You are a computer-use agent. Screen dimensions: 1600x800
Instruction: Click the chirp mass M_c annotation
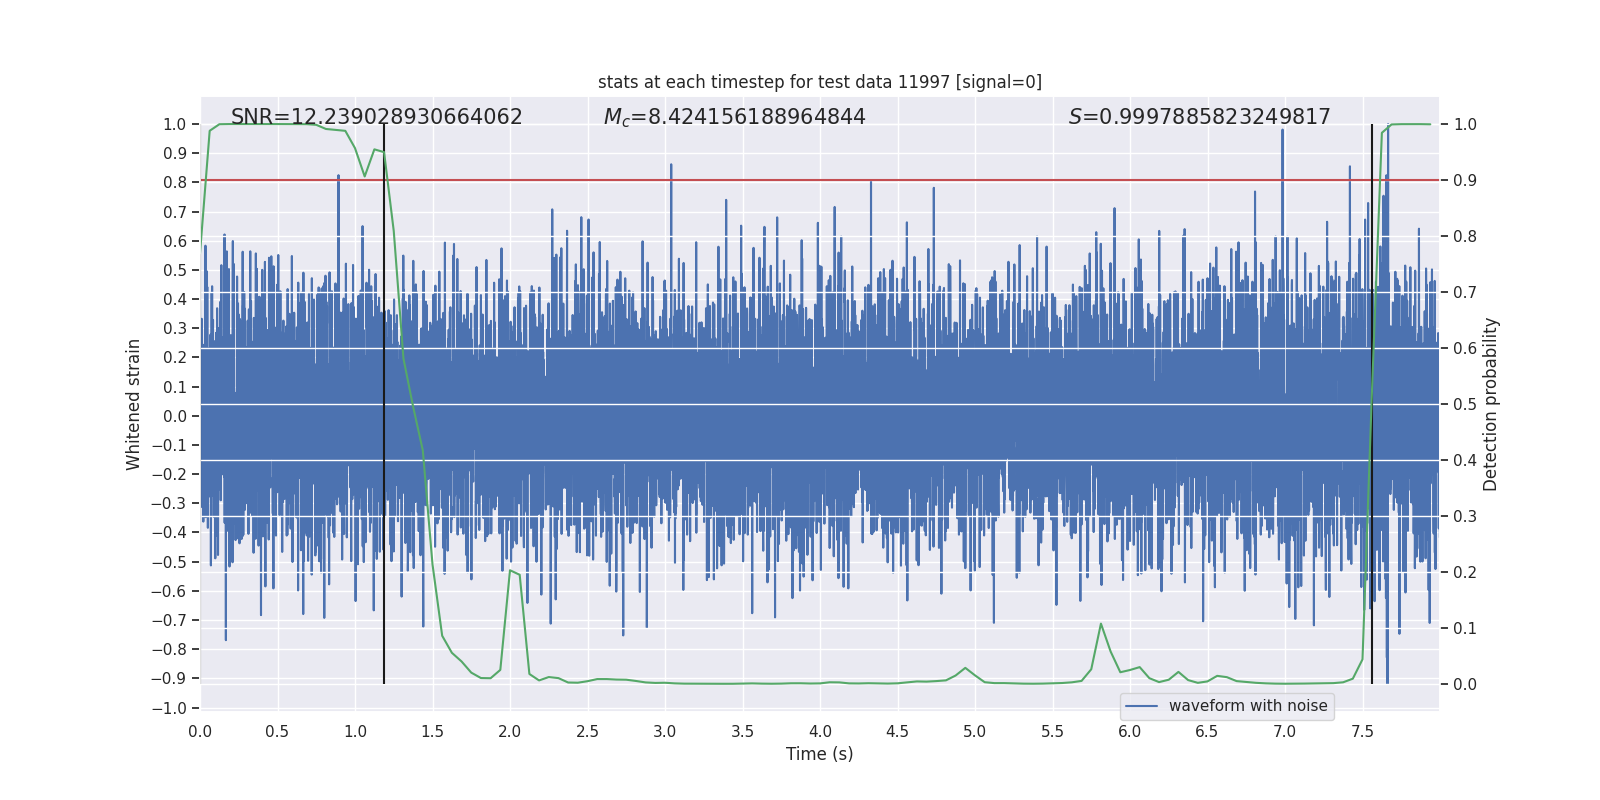[734, 117]
